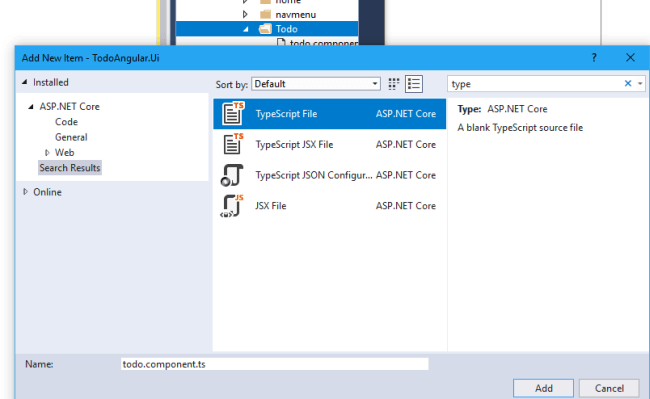Open the Sort by Default dropdown
This screenshot has width=650, height=399.
(316, 84)
